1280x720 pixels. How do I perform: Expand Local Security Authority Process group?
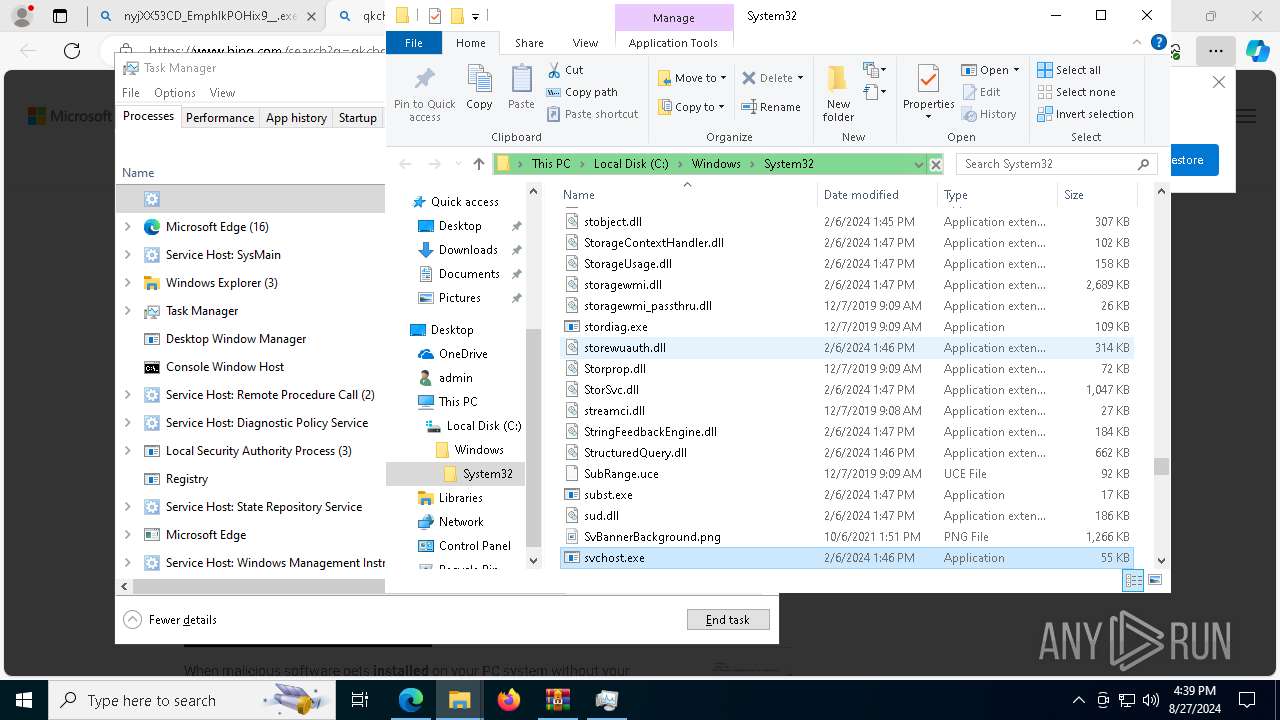tap(127, 451)
